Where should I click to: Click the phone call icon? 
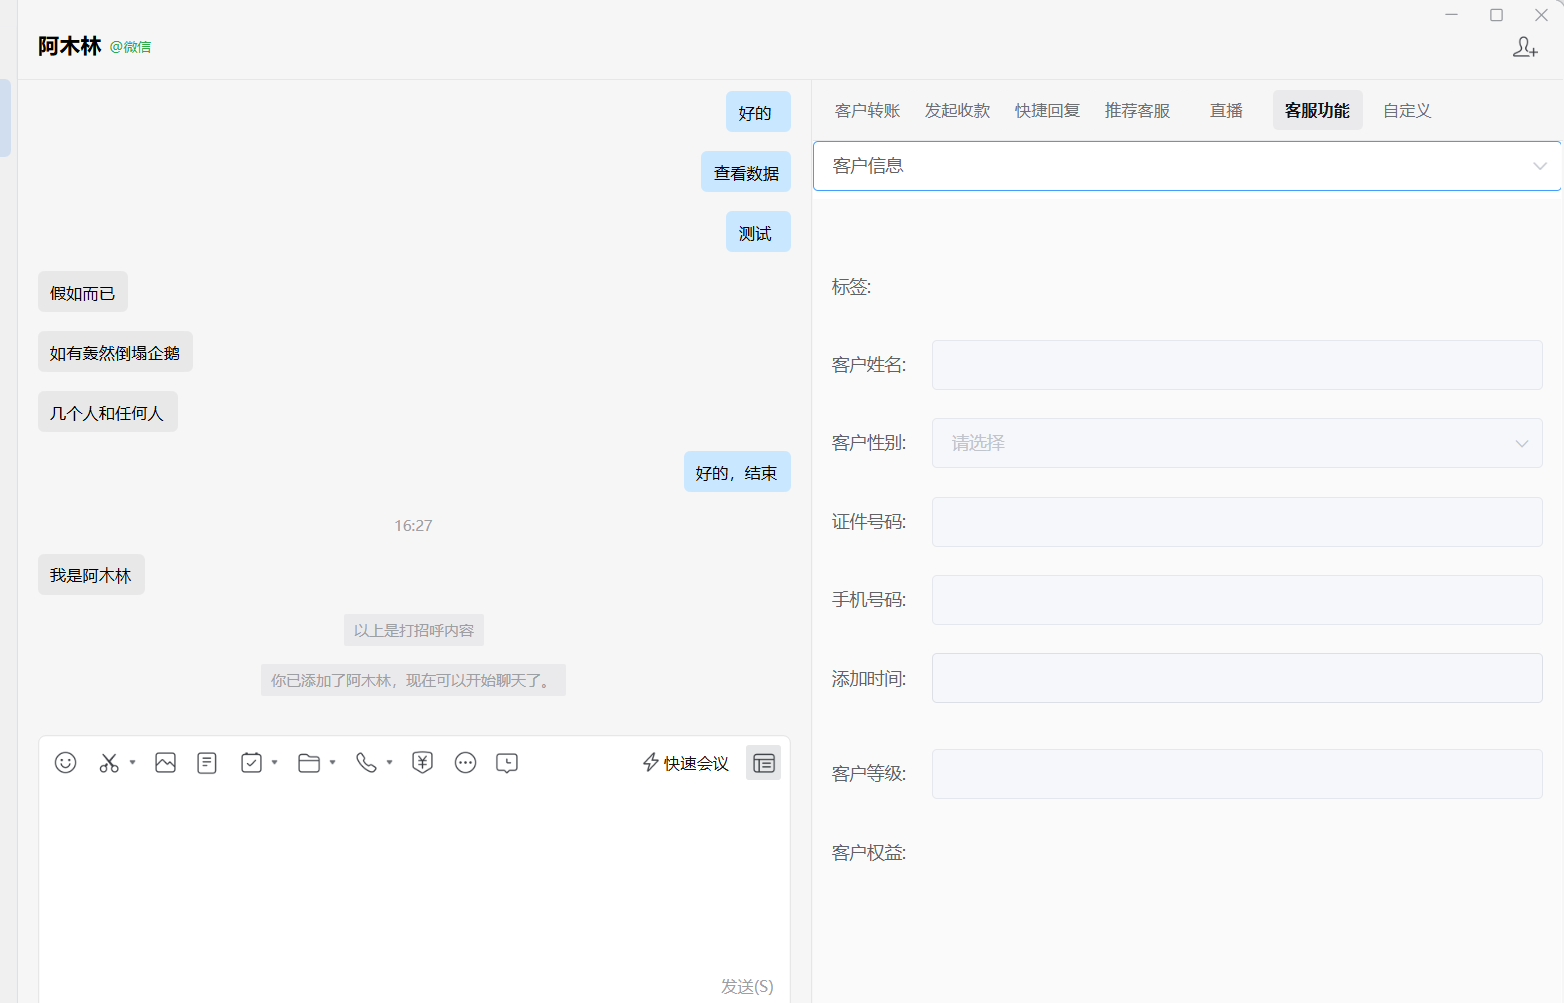pos(366,763)
